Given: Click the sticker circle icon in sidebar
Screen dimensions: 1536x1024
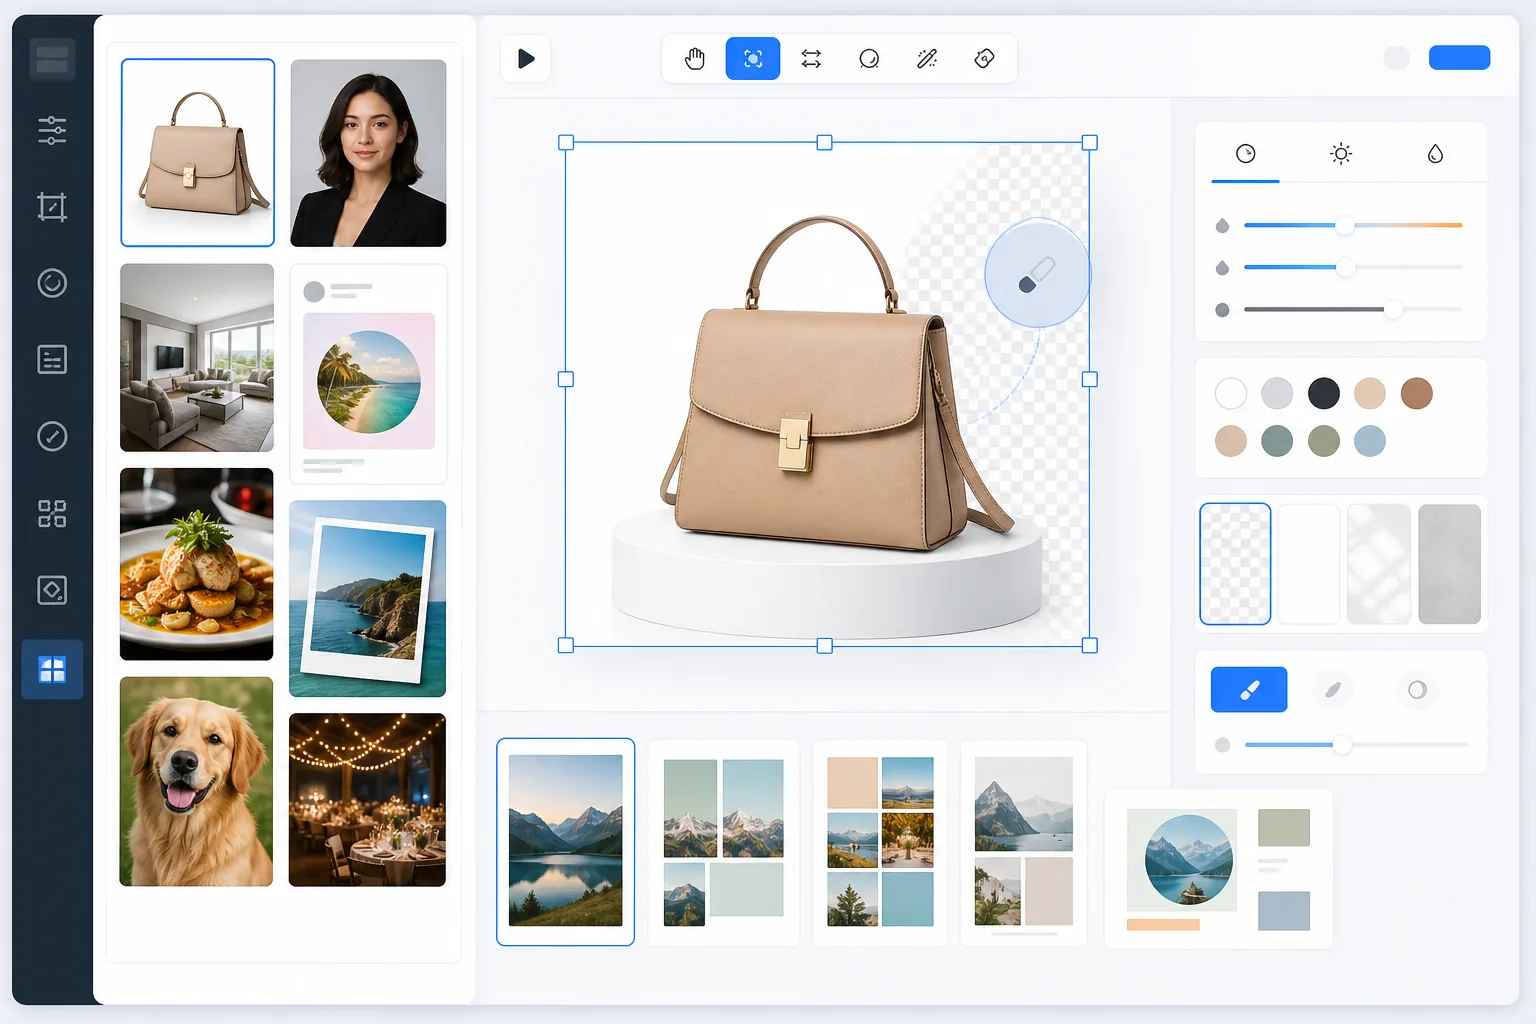Looking at the screenshot, I should [x=52, y=283].
